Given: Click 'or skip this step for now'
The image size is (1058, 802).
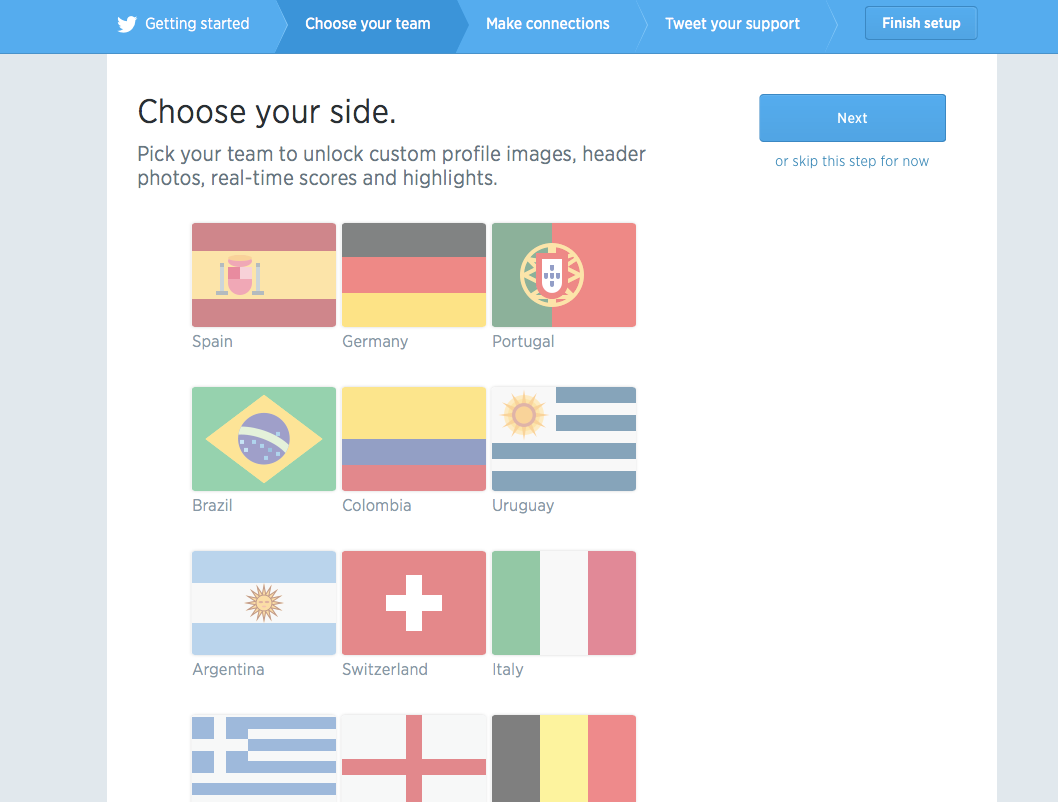Looking at the screenshot, I should click(x=852, y=161).
